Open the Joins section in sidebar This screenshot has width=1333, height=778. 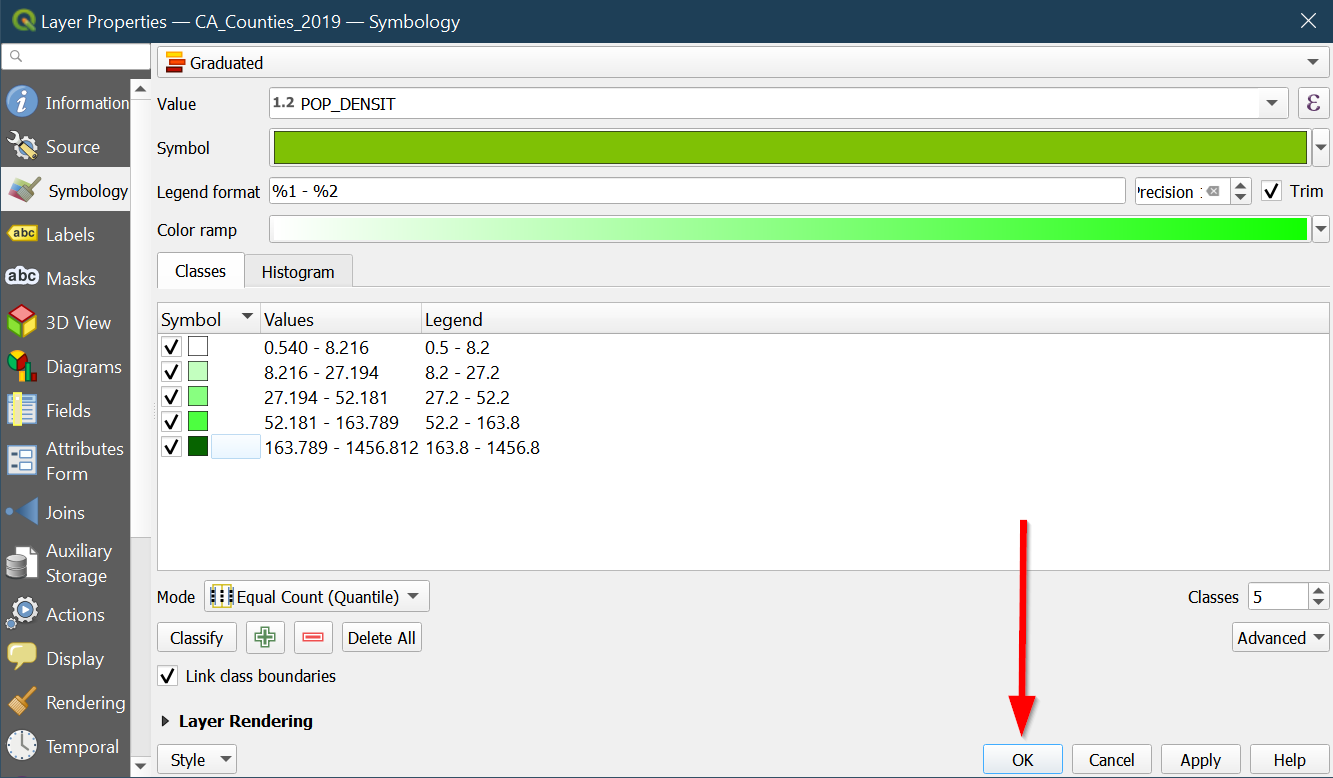[65, 513]
